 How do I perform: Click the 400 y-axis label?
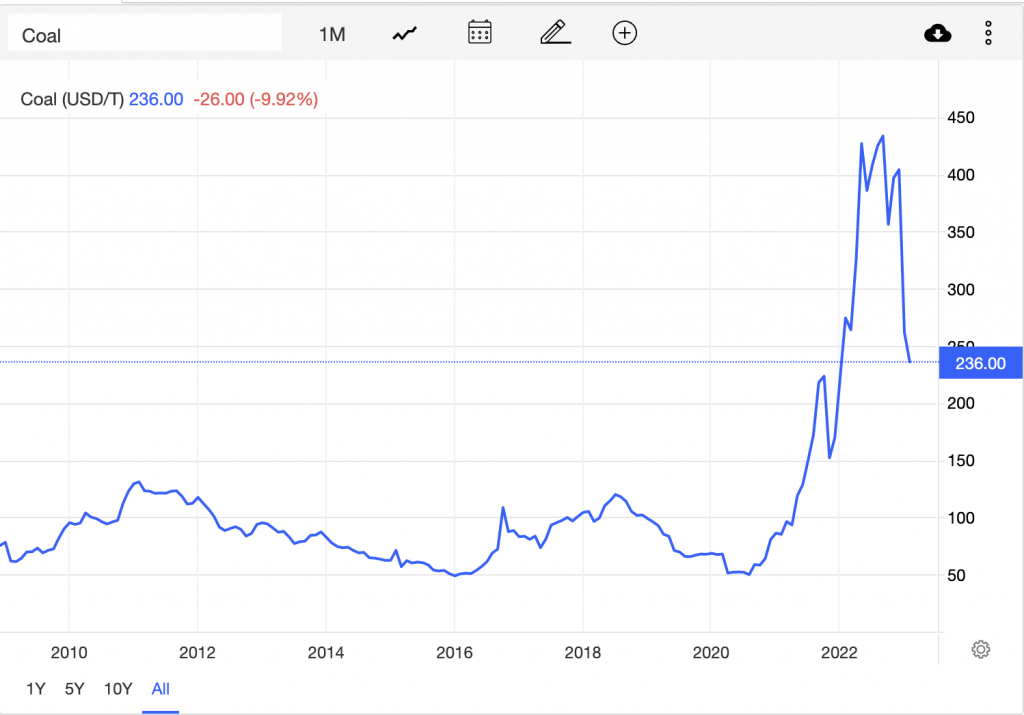(961, 175)
